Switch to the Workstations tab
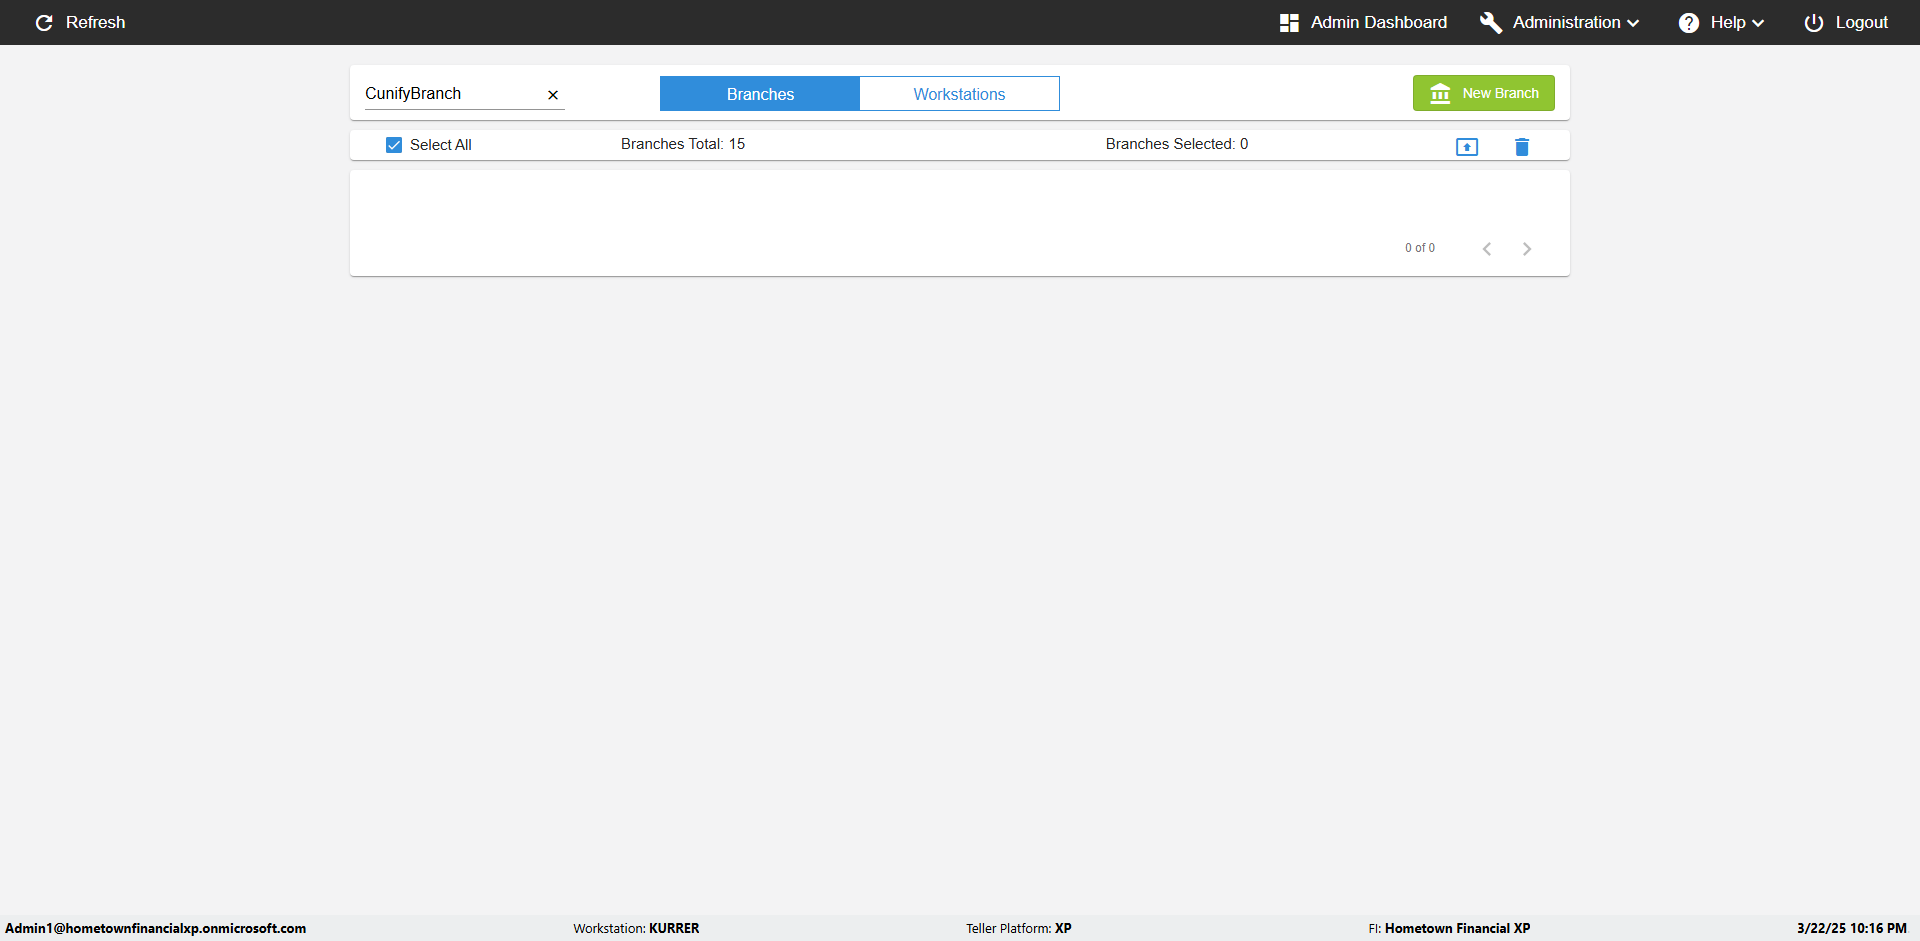Viewport: 1920px width, 941px height. point(959,94)
